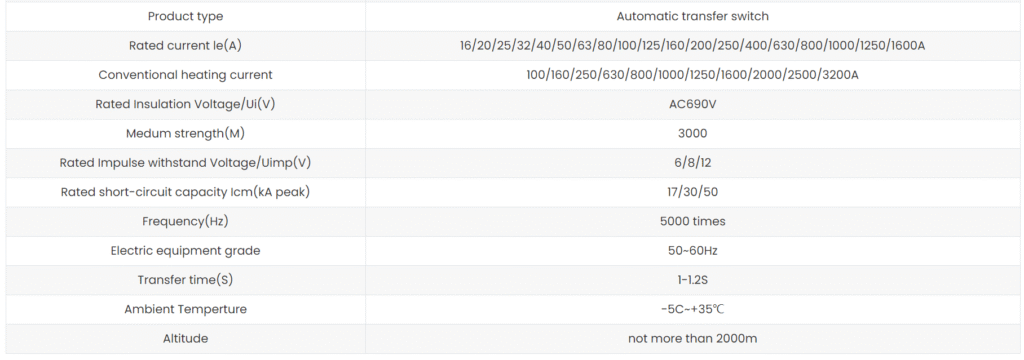Image resolution: width=1024 pixels, height=360 pixels.
Task: Click the Electric equipment grade label
Action: [x=185, y=251]
